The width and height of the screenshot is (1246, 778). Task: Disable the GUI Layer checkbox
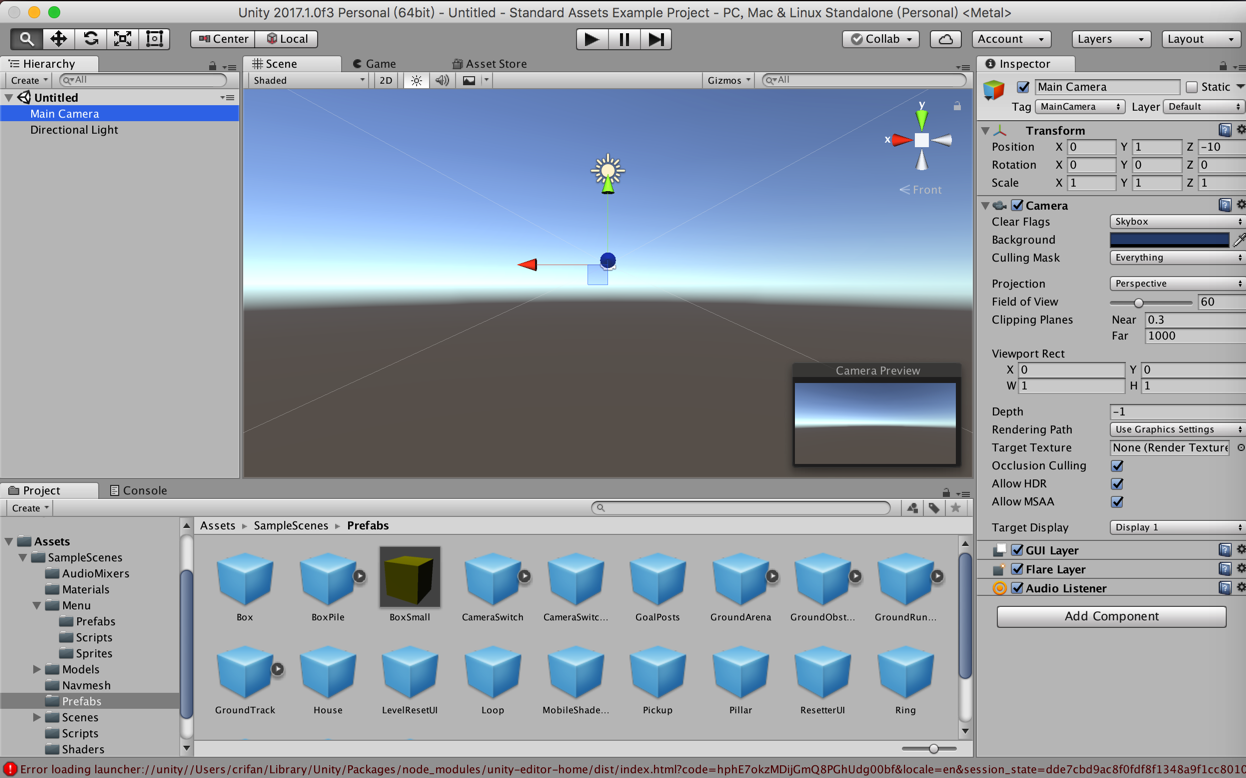tap(1017, 550)
